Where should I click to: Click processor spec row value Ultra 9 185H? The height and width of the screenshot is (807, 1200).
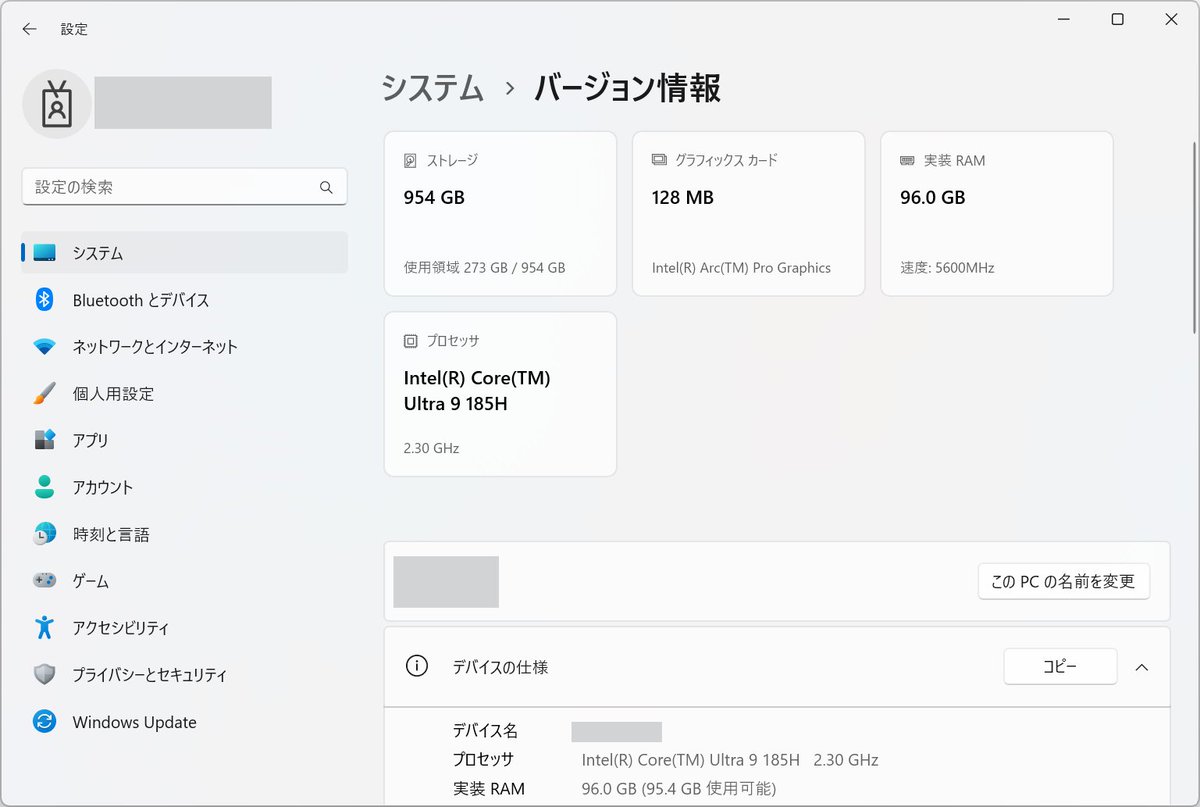coord(730,760)
